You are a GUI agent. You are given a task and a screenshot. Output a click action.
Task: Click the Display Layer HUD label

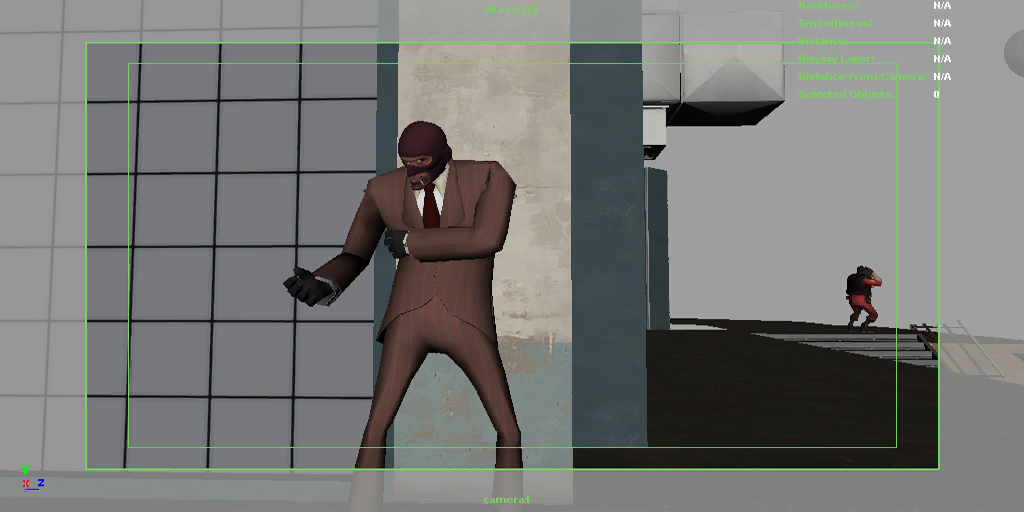point(837,59)
